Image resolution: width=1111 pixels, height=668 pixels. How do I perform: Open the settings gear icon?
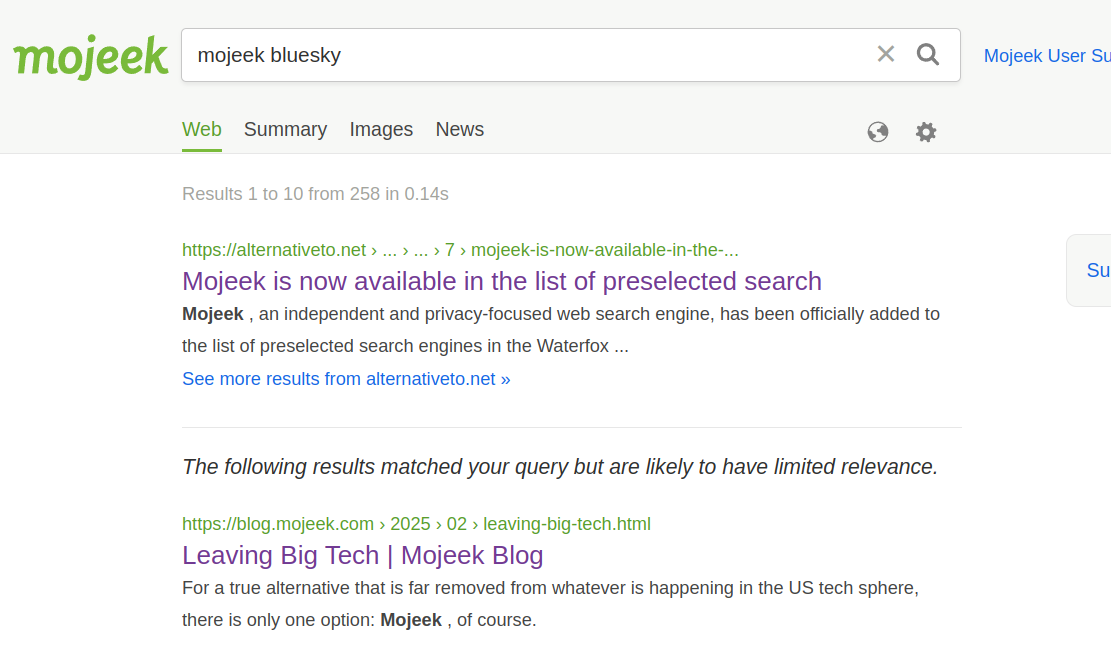coord(925,132)
